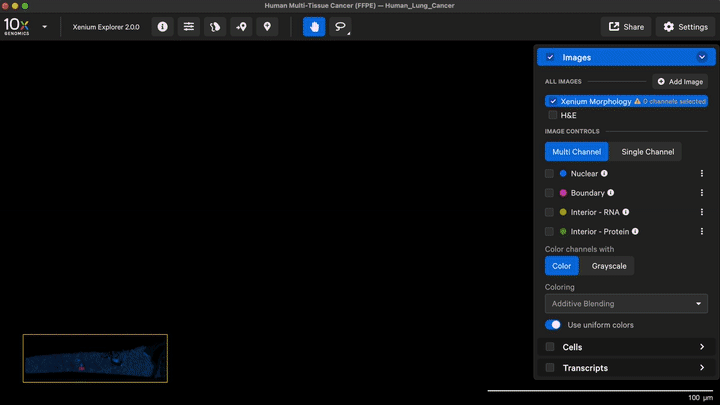Click the add location pin icon
720x405 pixels.
240,27
